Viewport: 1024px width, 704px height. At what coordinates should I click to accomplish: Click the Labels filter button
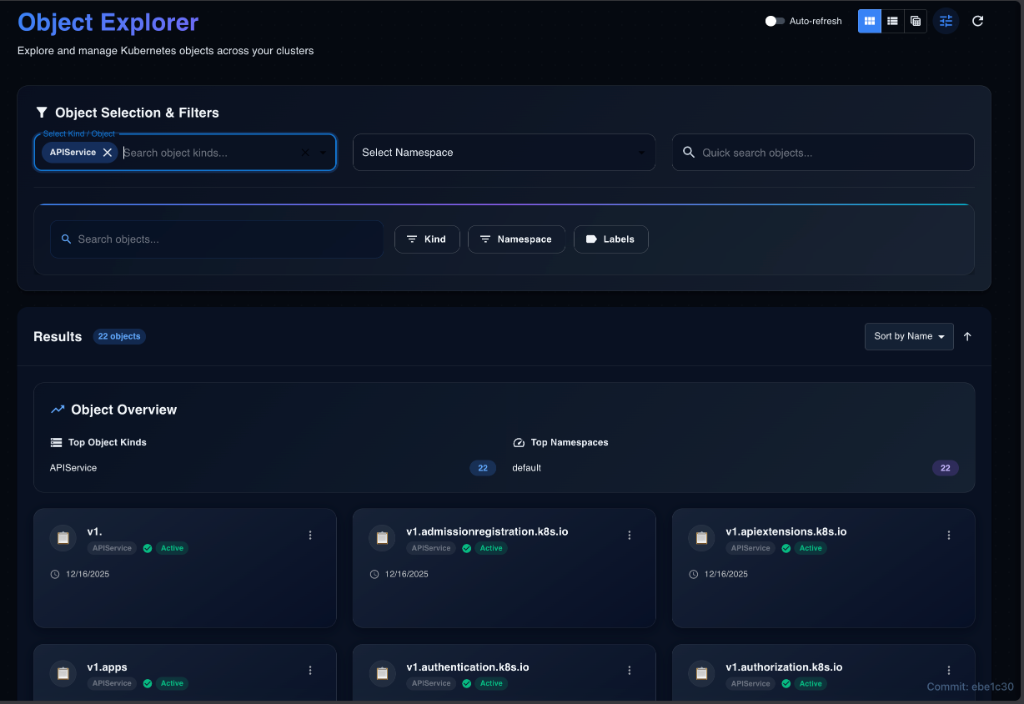click(x=610, y=239)
